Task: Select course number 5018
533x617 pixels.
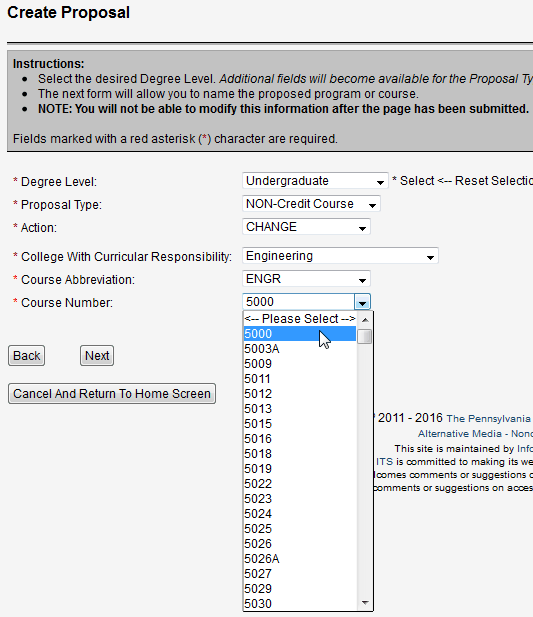Action: 300,454
